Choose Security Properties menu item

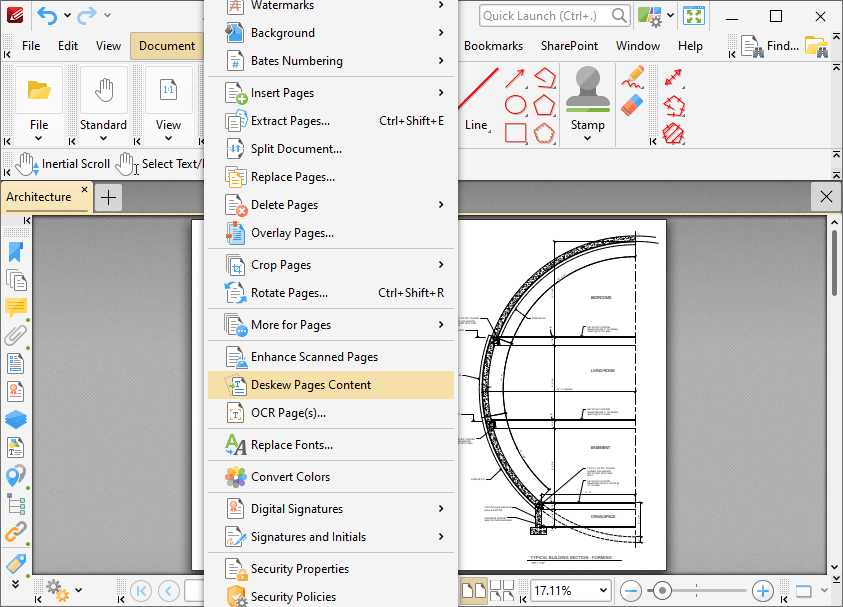coord(331,569)
